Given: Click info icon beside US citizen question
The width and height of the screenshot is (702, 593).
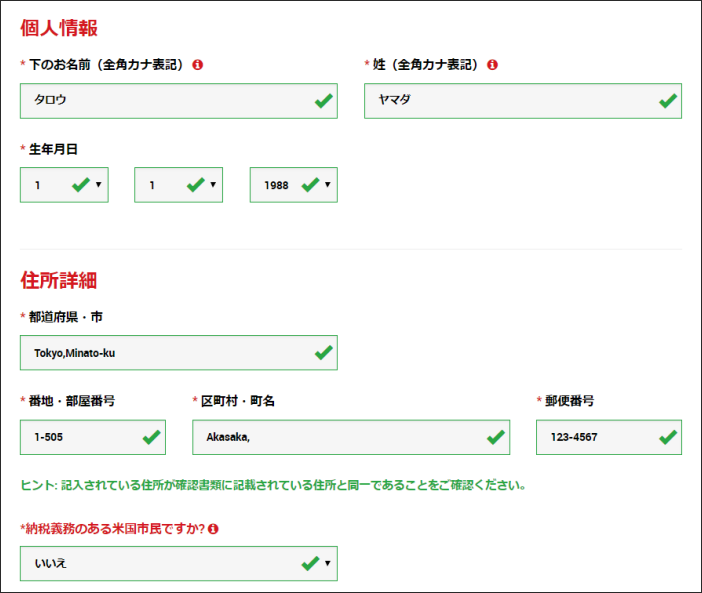Looking at the screenshot, I should (x=213, y=529).
